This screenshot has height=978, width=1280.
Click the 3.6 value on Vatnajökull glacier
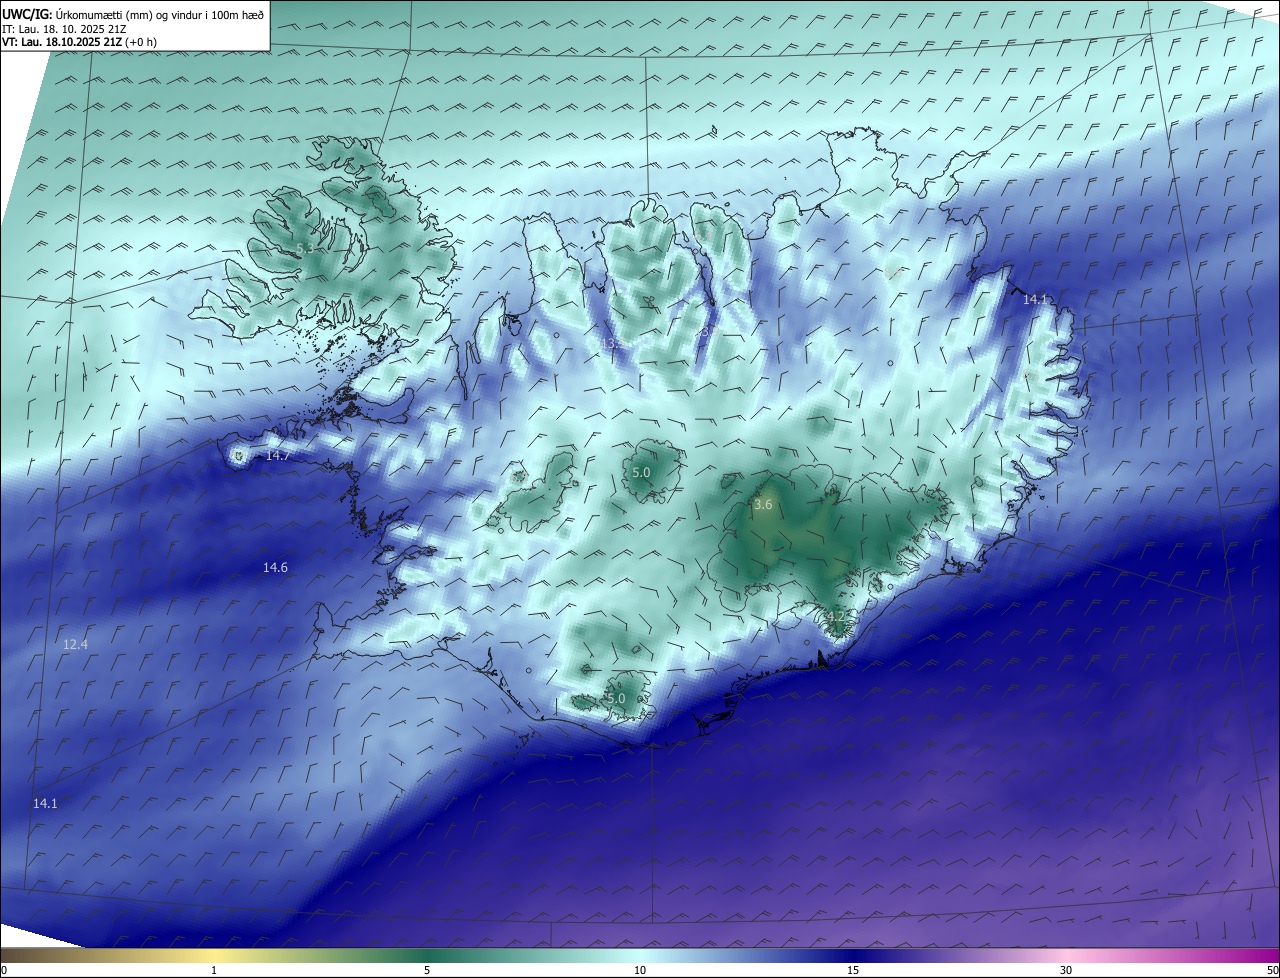tap(763, 505)
